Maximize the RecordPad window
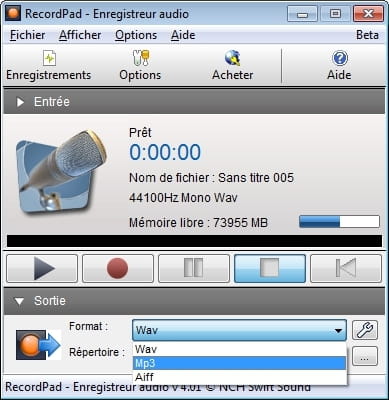Viewport: 389px width, 400px height. pyautogui.click(x=335, y=14)
